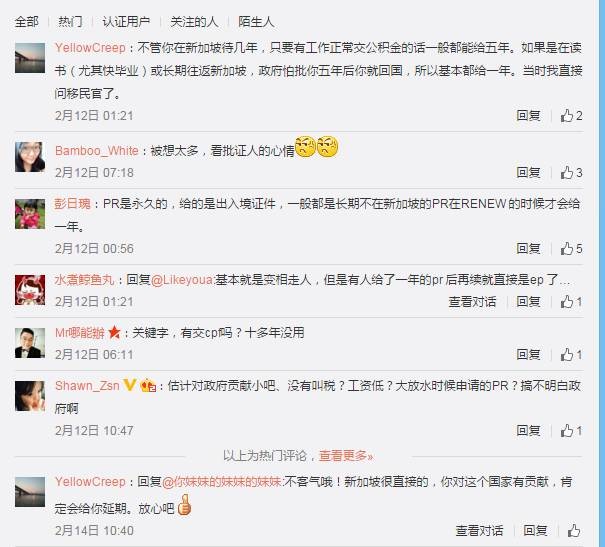
Task: Reply to Bamboo_White's comment via 回复
Action: tap(528, 172)
